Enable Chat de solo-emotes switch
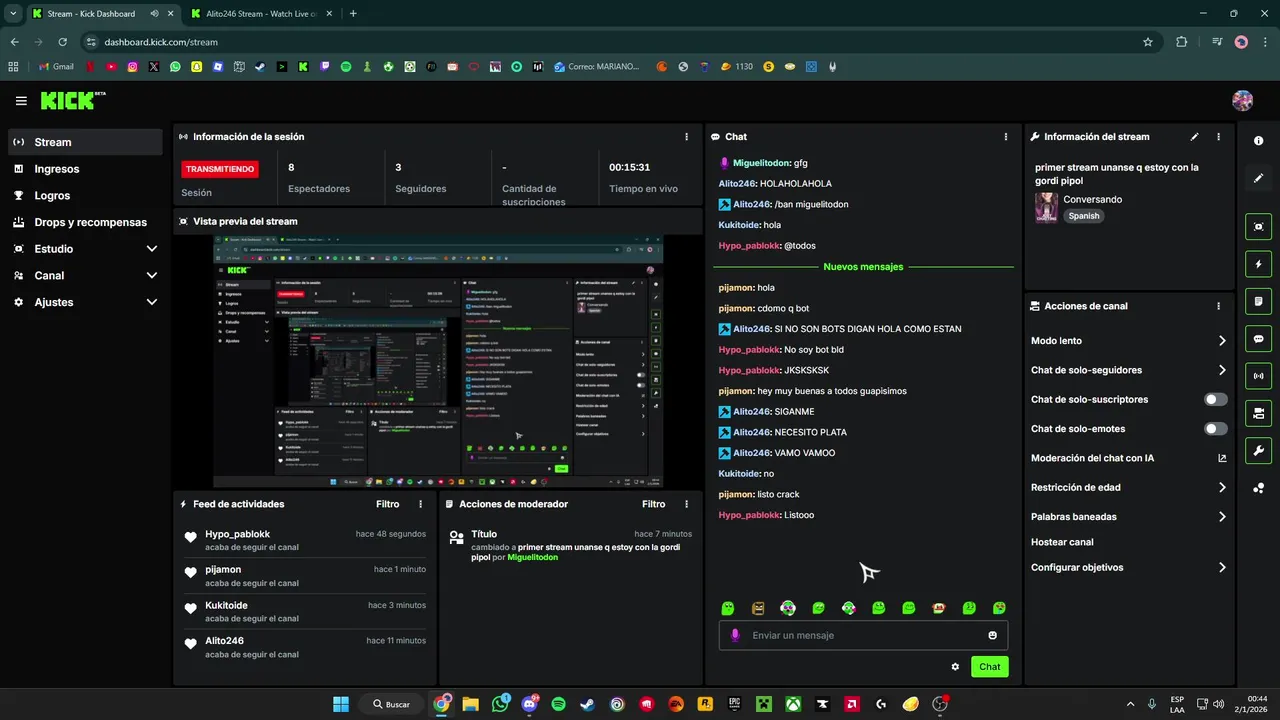Image resolution: width=1280 pixels, height=720 pixels. [1216, 429]
